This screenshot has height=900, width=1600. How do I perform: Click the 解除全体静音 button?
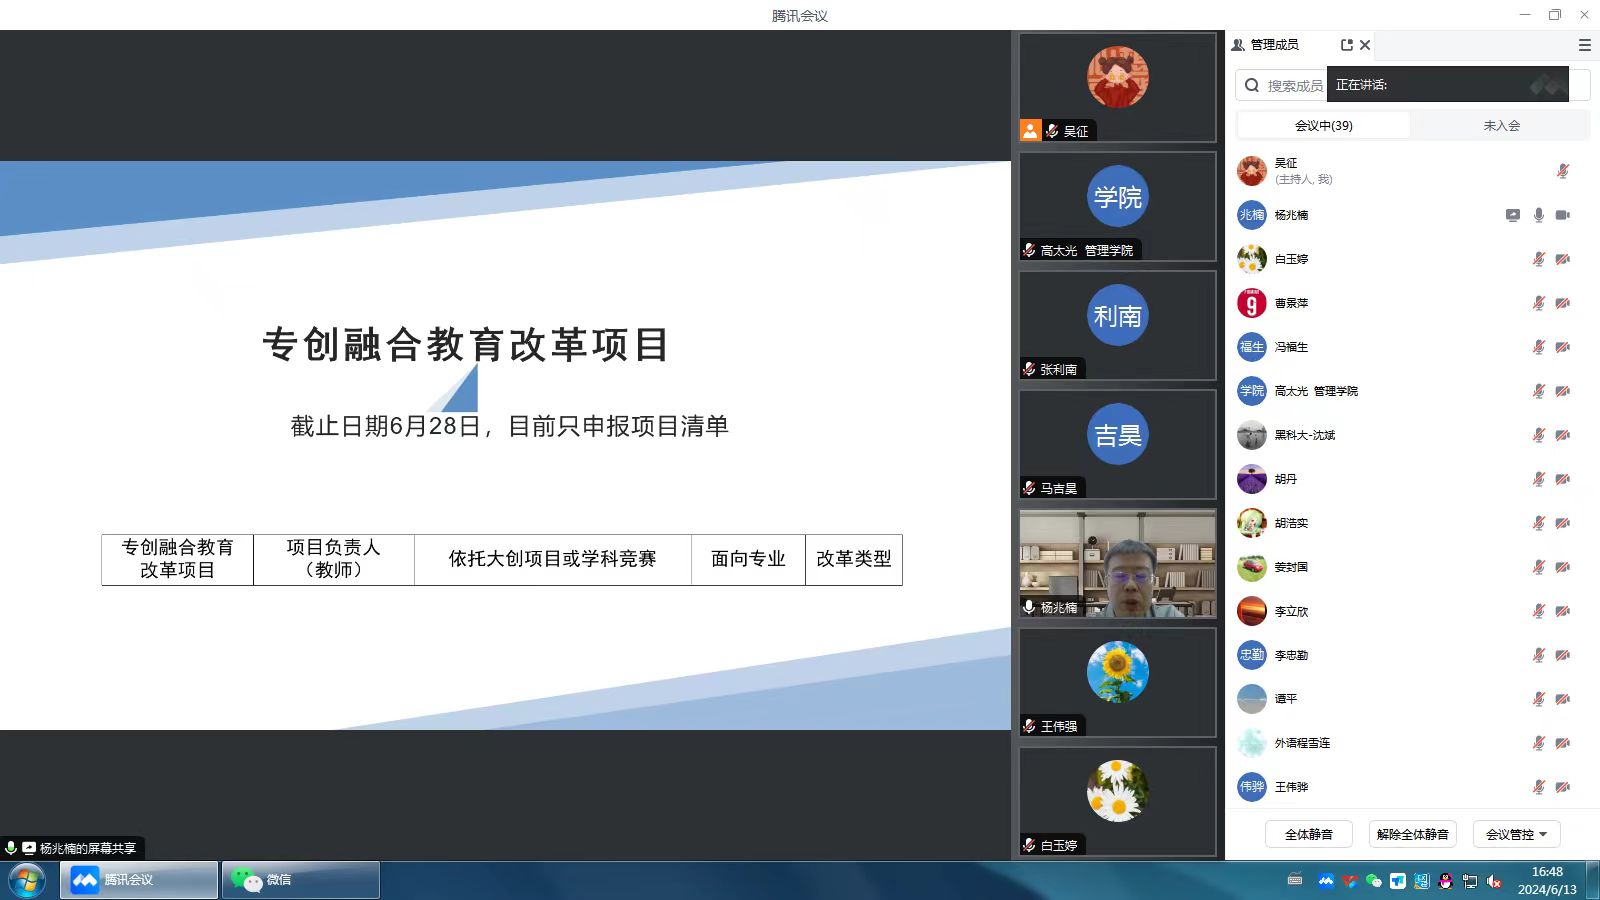tap(1412, 834)
